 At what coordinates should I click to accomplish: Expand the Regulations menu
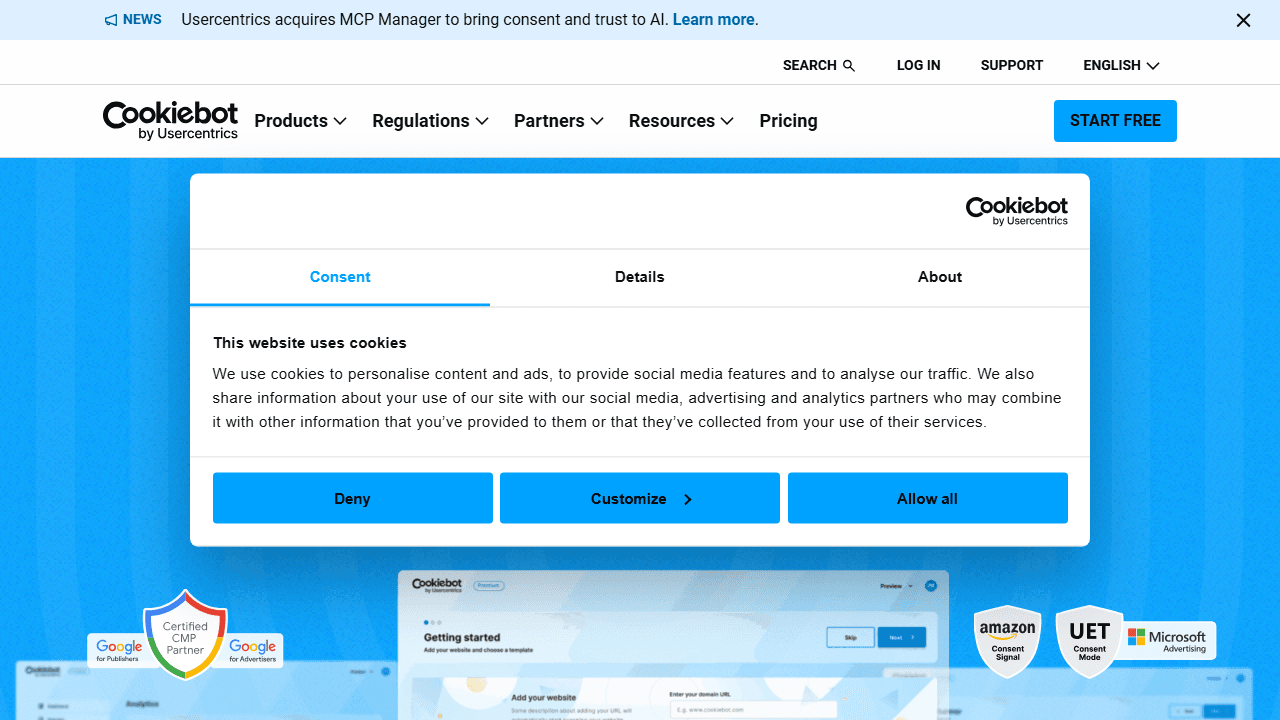[x=430, y=121]
